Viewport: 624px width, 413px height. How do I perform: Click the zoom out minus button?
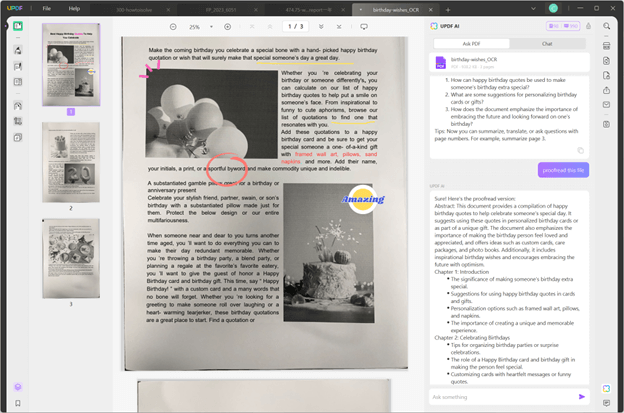pos(172,26)
